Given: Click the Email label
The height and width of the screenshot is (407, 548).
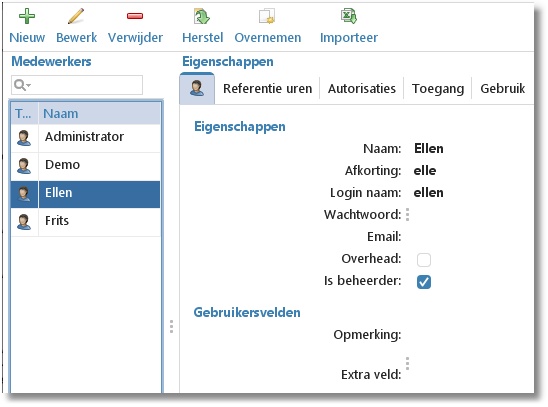Looking at the screenshot, I should 384,237.
